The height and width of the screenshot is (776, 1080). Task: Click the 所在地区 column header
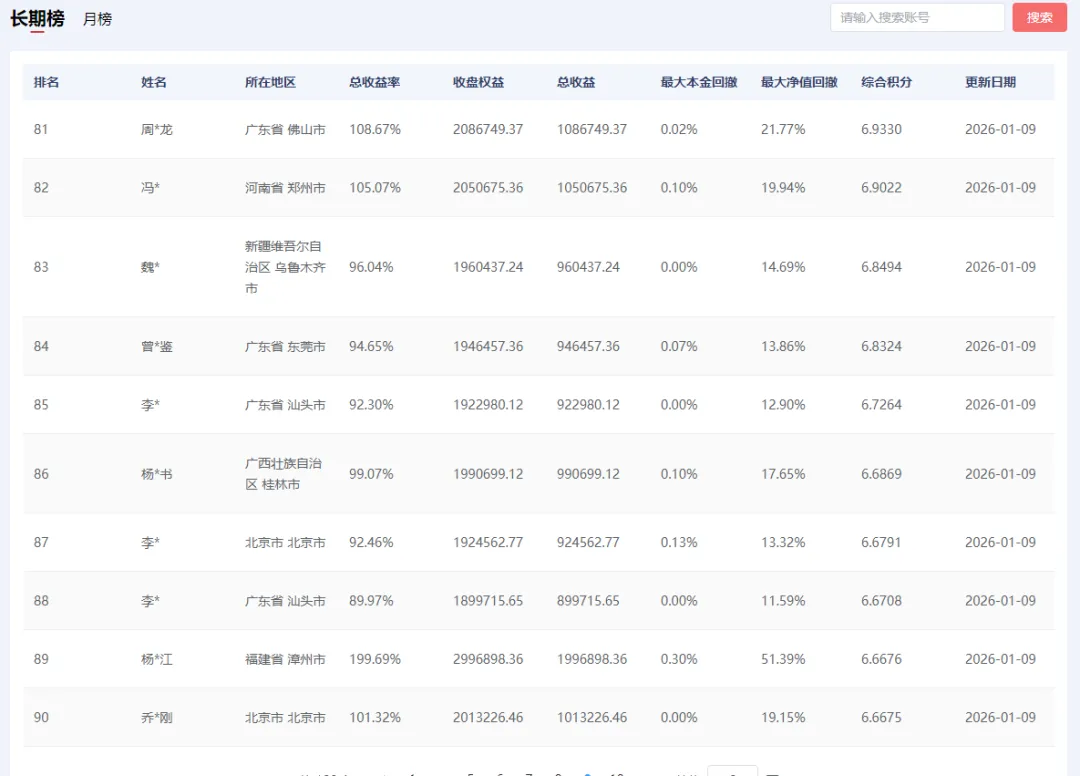pos(270,82)
